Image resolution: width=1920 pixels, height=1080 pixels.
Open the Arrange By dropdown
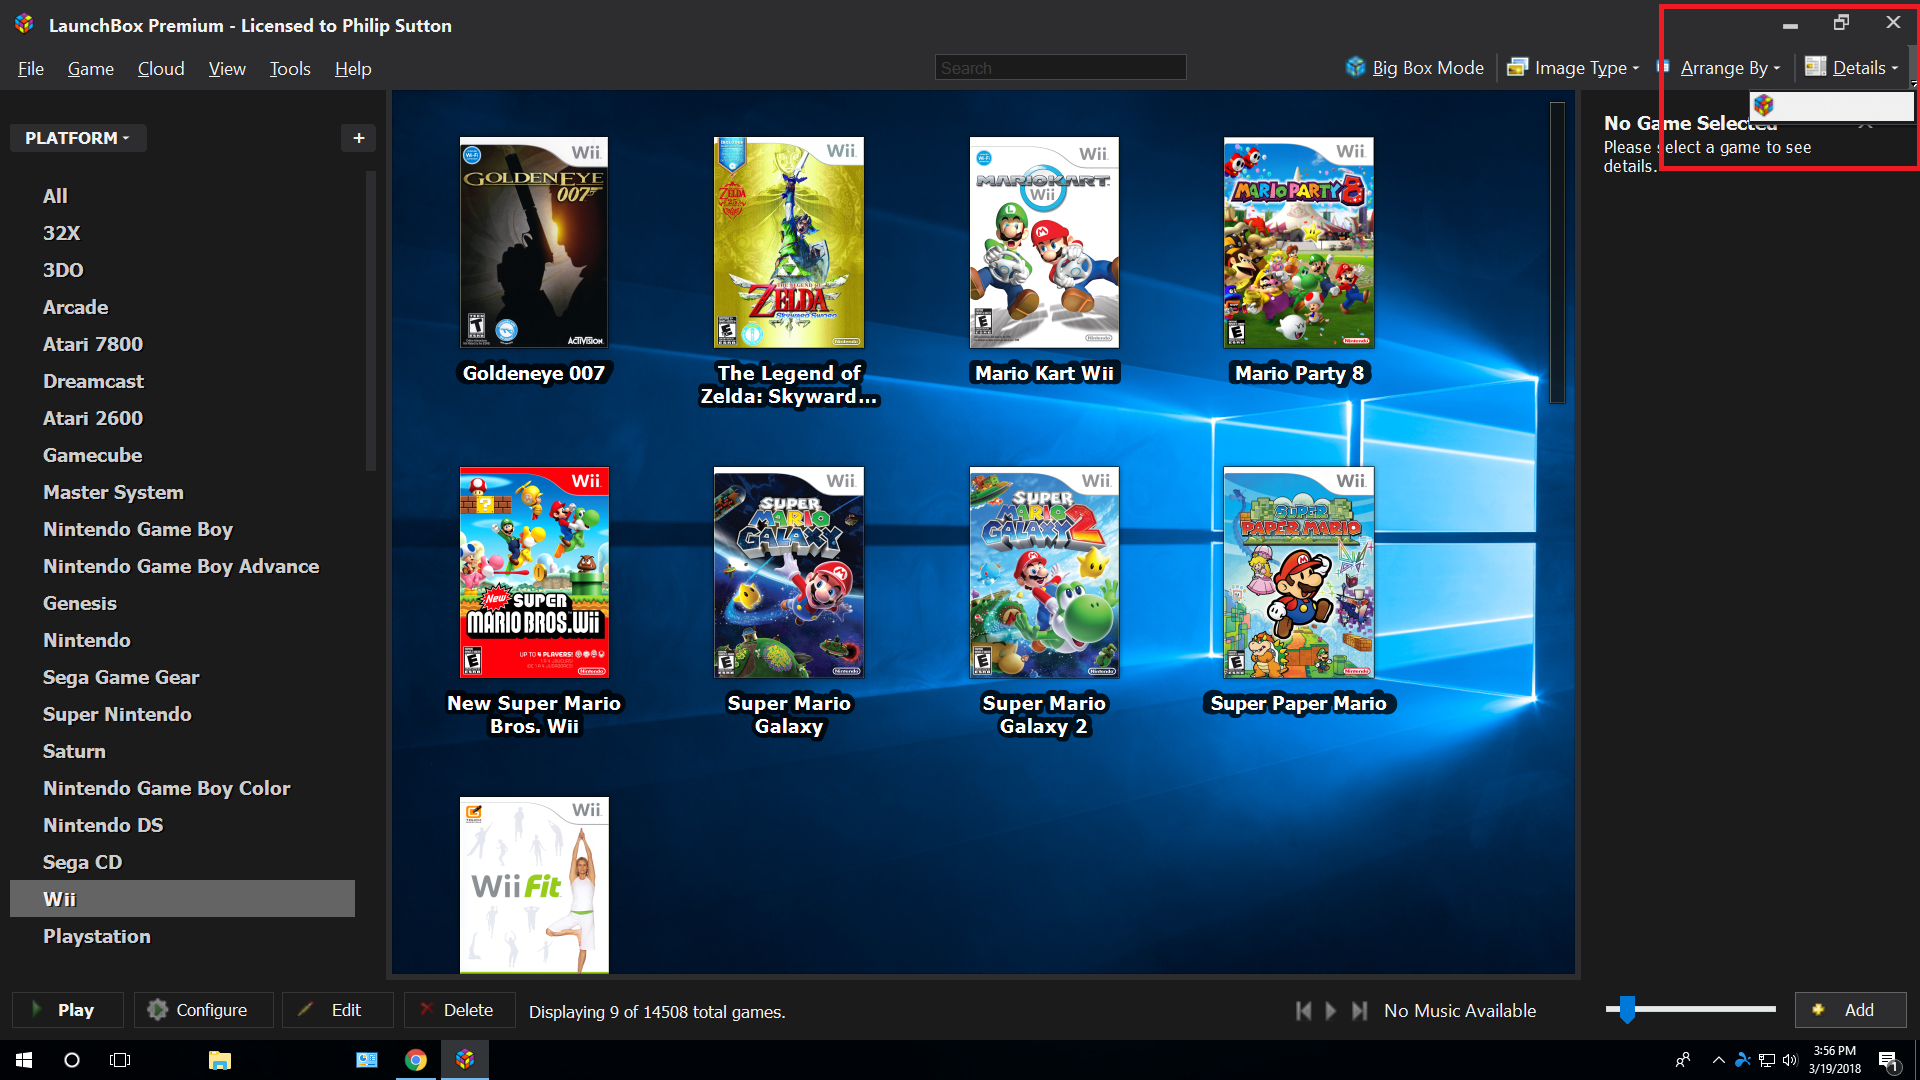click(x=1730, y=68)
